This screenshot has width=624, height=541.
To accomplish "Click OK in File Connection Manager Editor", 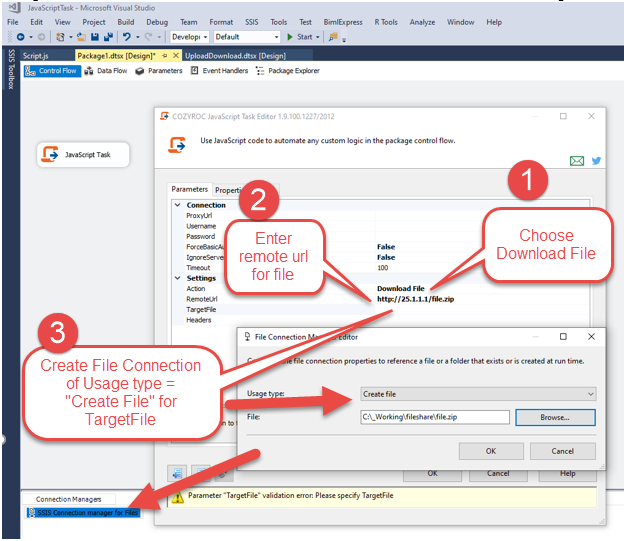I will pos(491,451).
